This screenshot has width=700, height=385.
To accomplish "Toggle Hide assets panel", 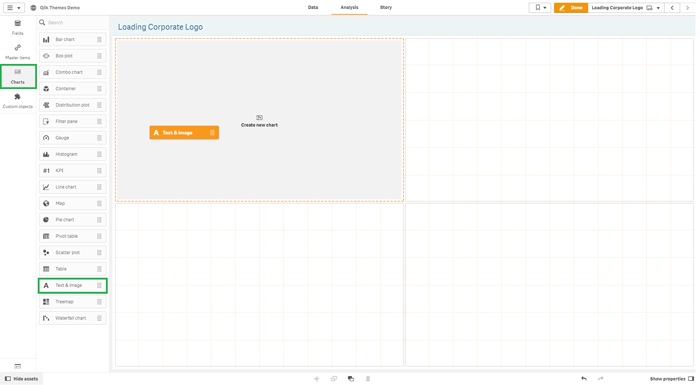I will [21, 379].
